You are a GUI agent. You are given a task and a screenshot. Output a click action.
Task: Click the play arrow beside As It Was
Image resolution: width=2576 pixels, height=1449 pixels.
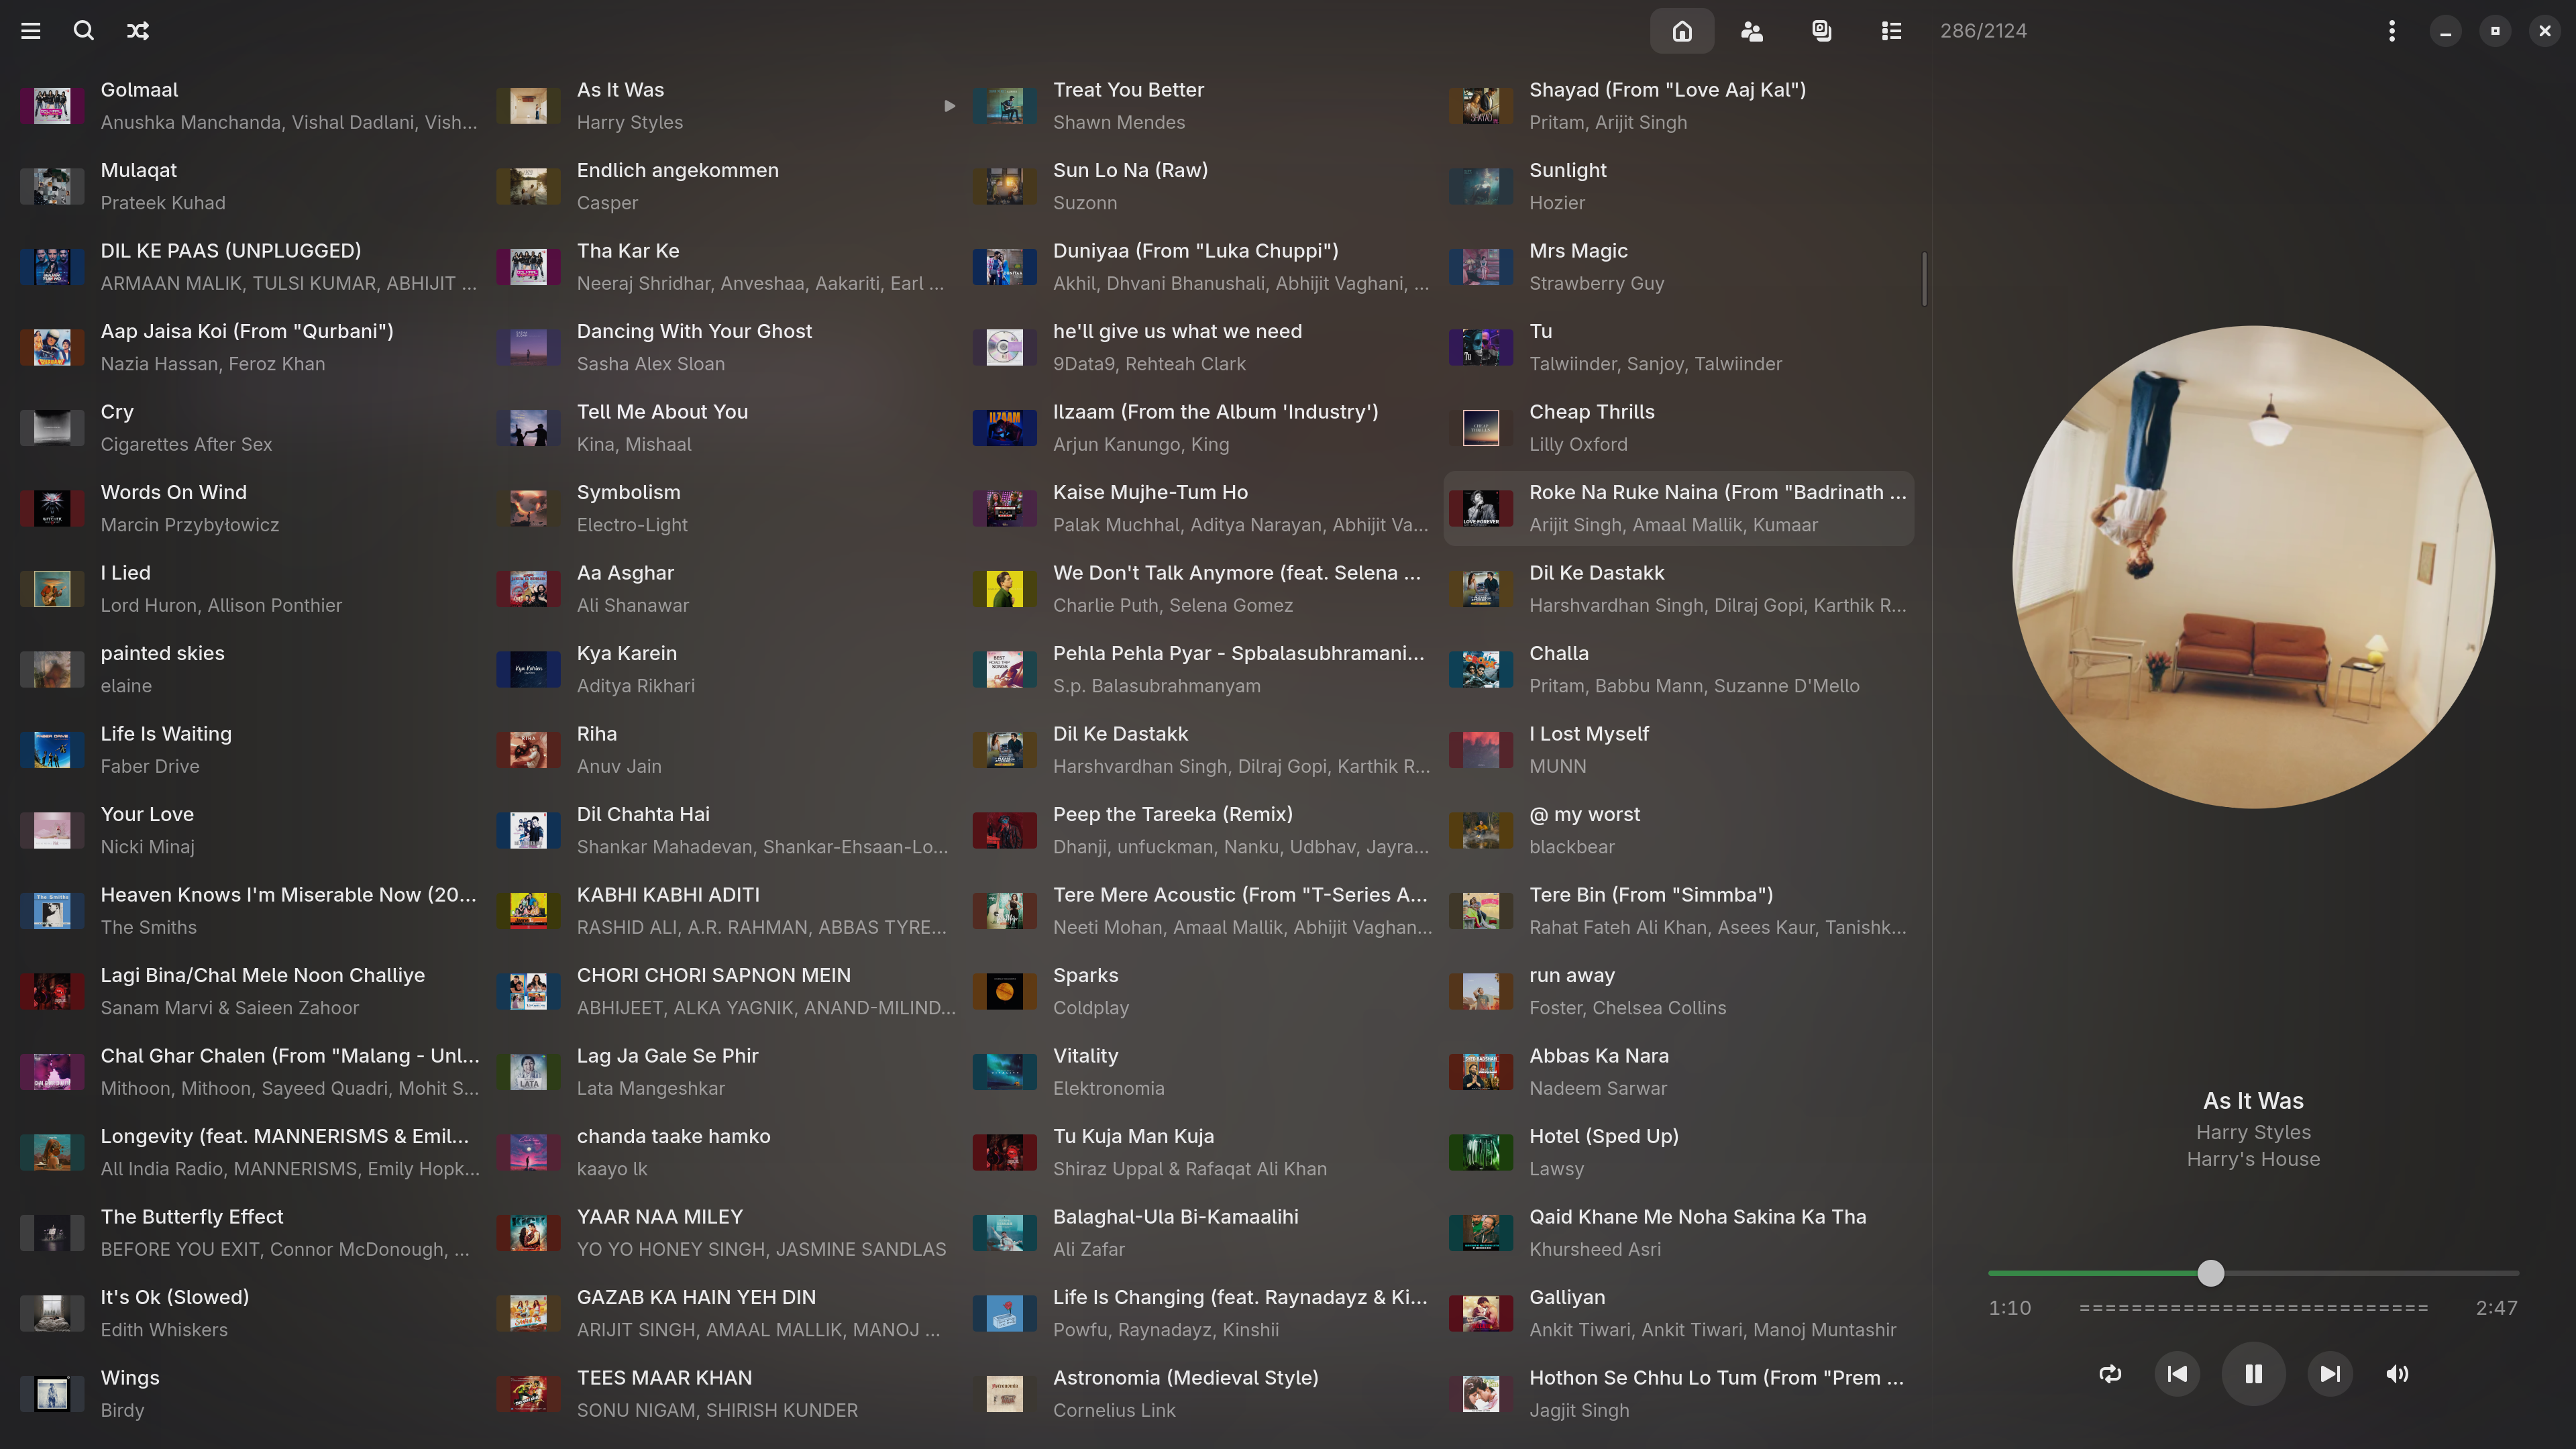pyautogui.click(x=949, y=106)
